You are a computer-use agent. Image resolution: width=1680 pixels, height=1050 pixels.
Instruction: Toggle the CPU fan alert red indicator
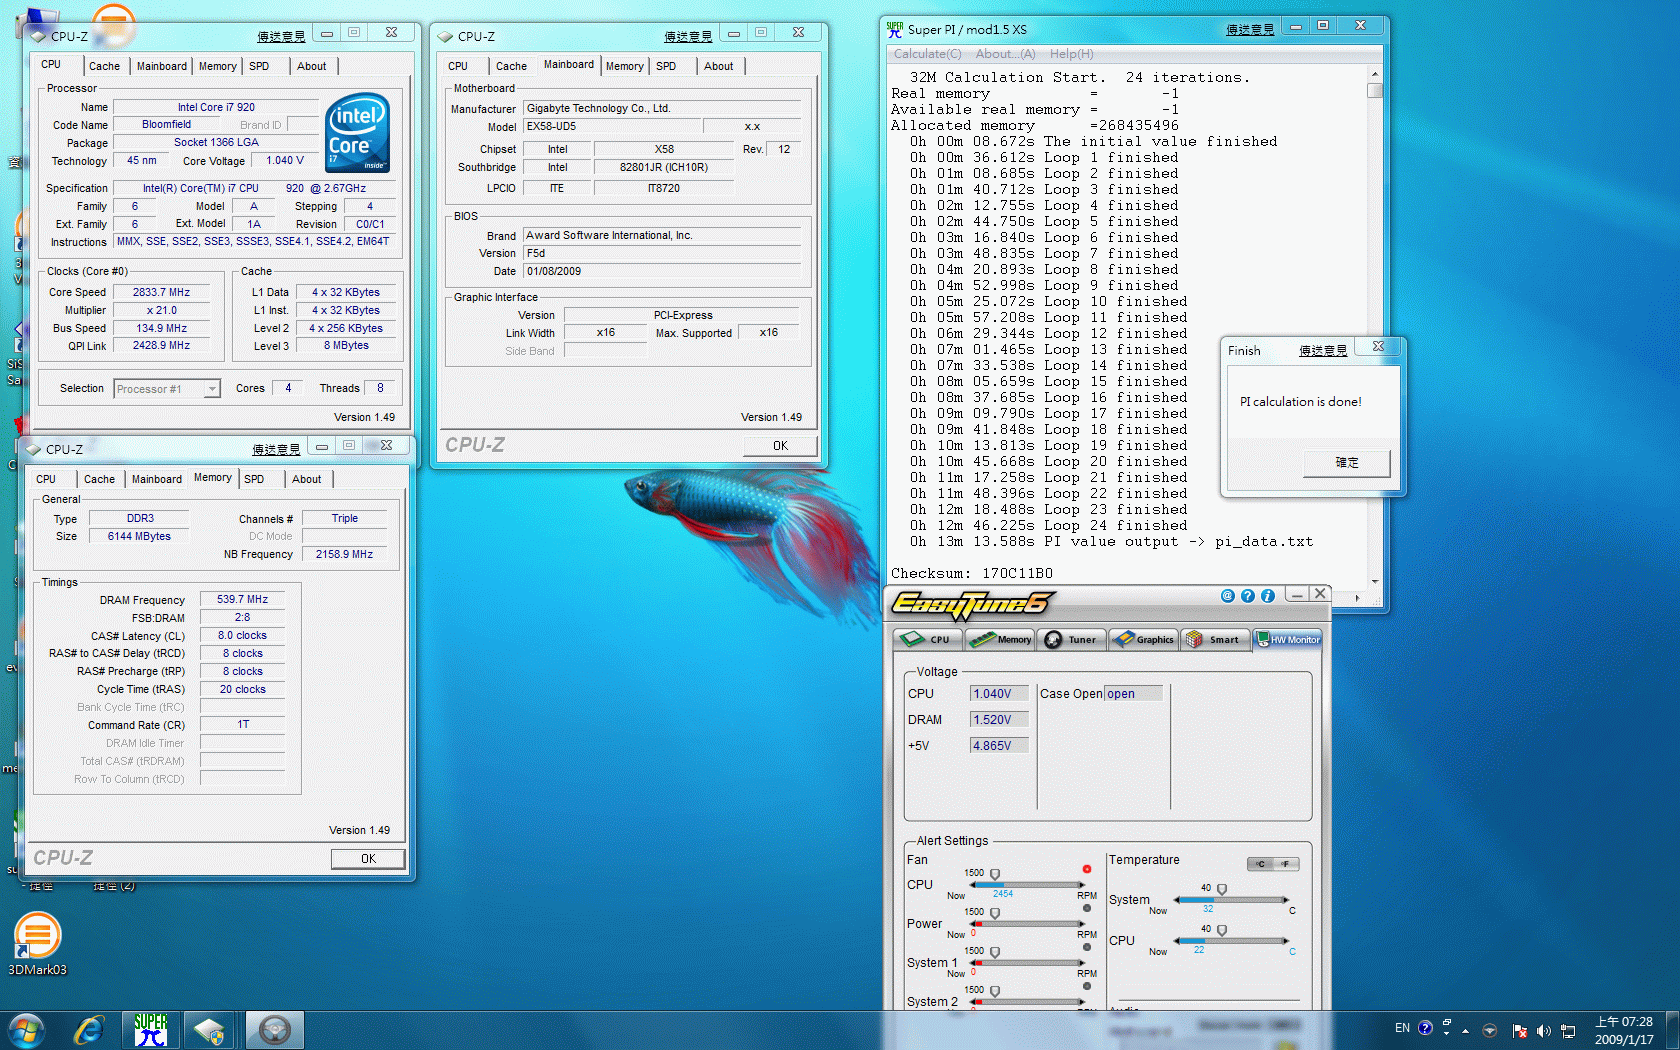tap(1086, 869)
